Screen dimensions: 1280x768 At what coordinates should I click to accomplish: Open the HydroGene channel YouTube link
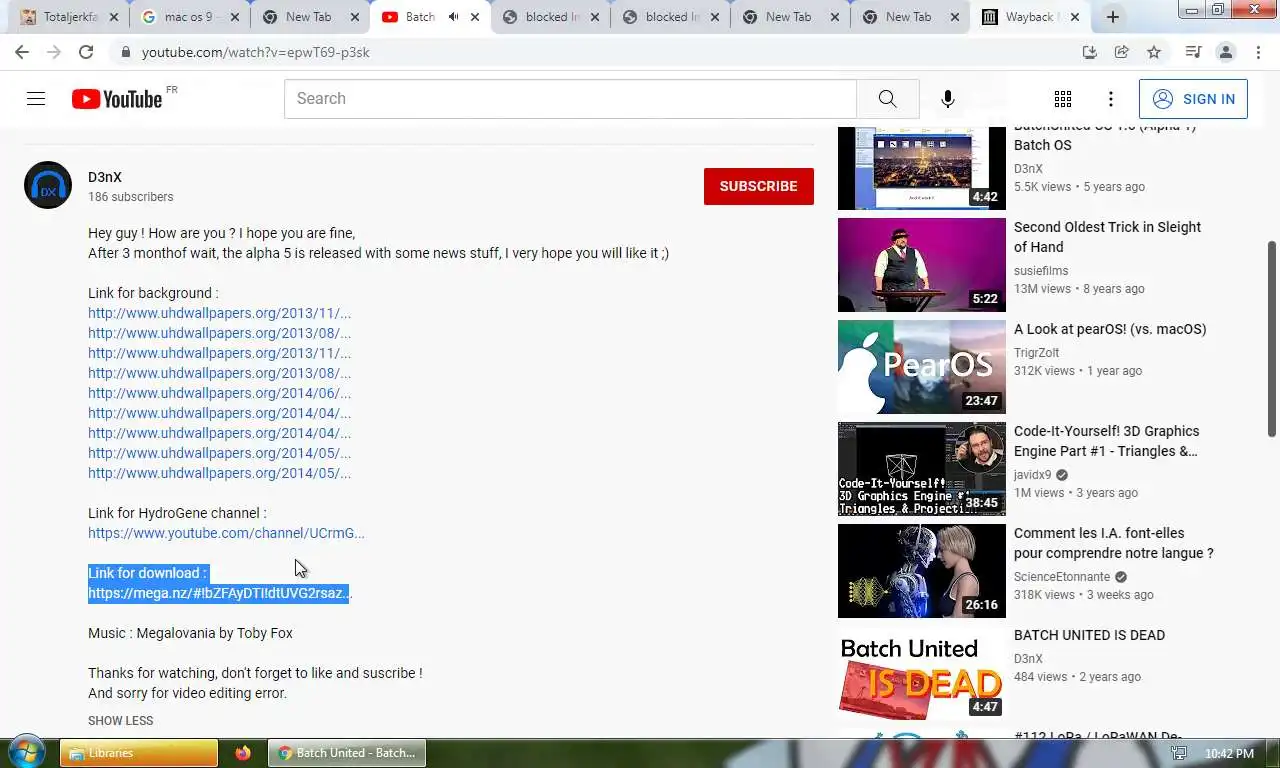coord(226,533)
